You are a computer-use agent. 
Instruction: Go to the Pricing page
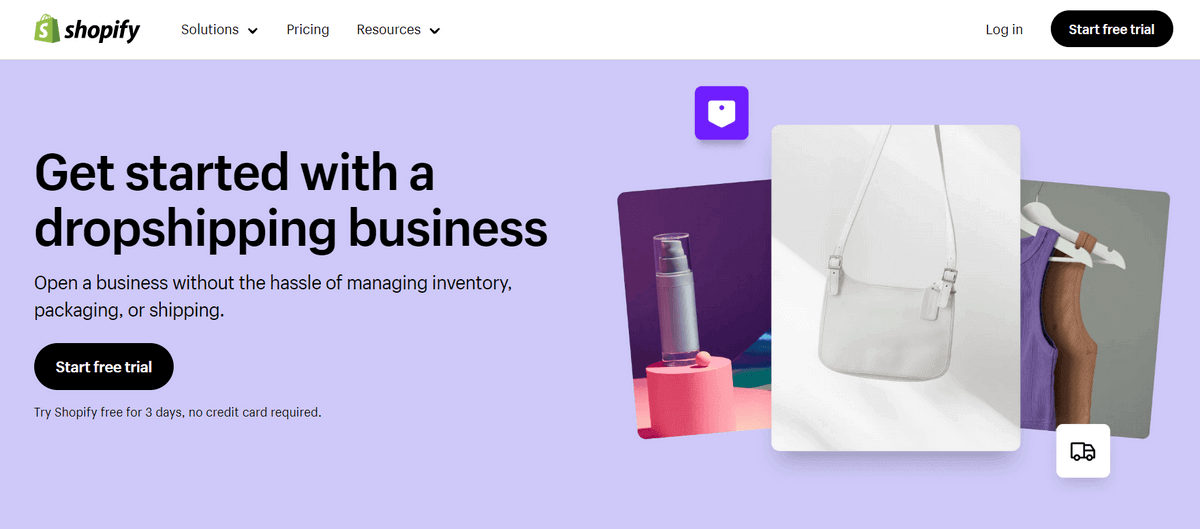(x=308, y=30)
